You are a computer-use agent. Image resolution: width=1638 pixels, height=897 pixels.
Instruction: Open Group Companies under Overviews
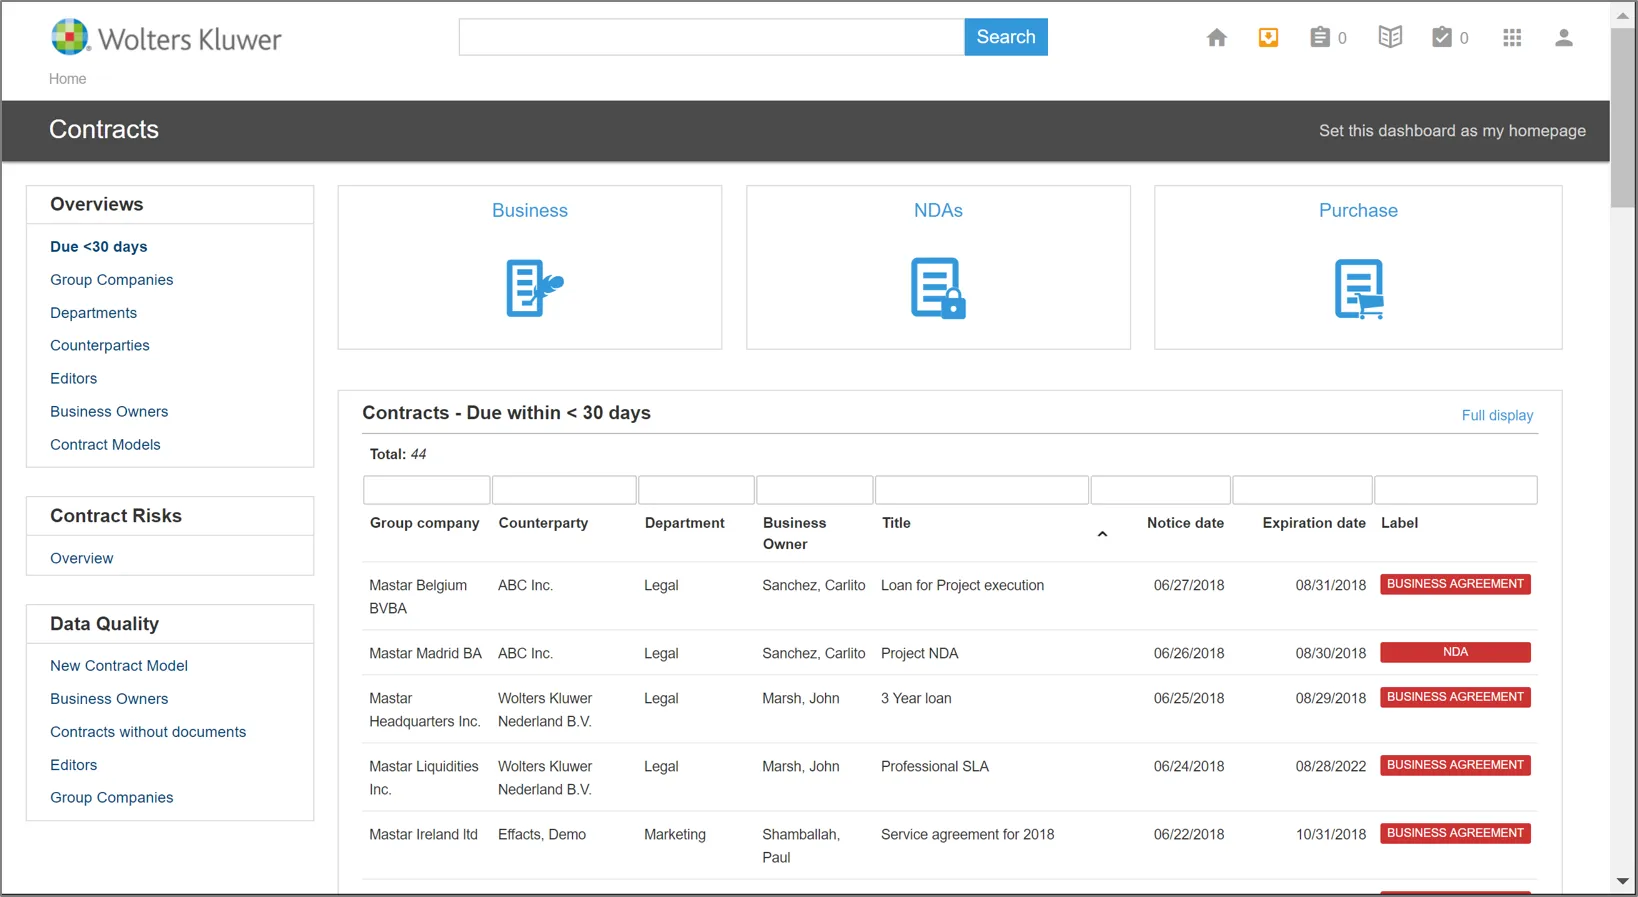pos(112,280)
